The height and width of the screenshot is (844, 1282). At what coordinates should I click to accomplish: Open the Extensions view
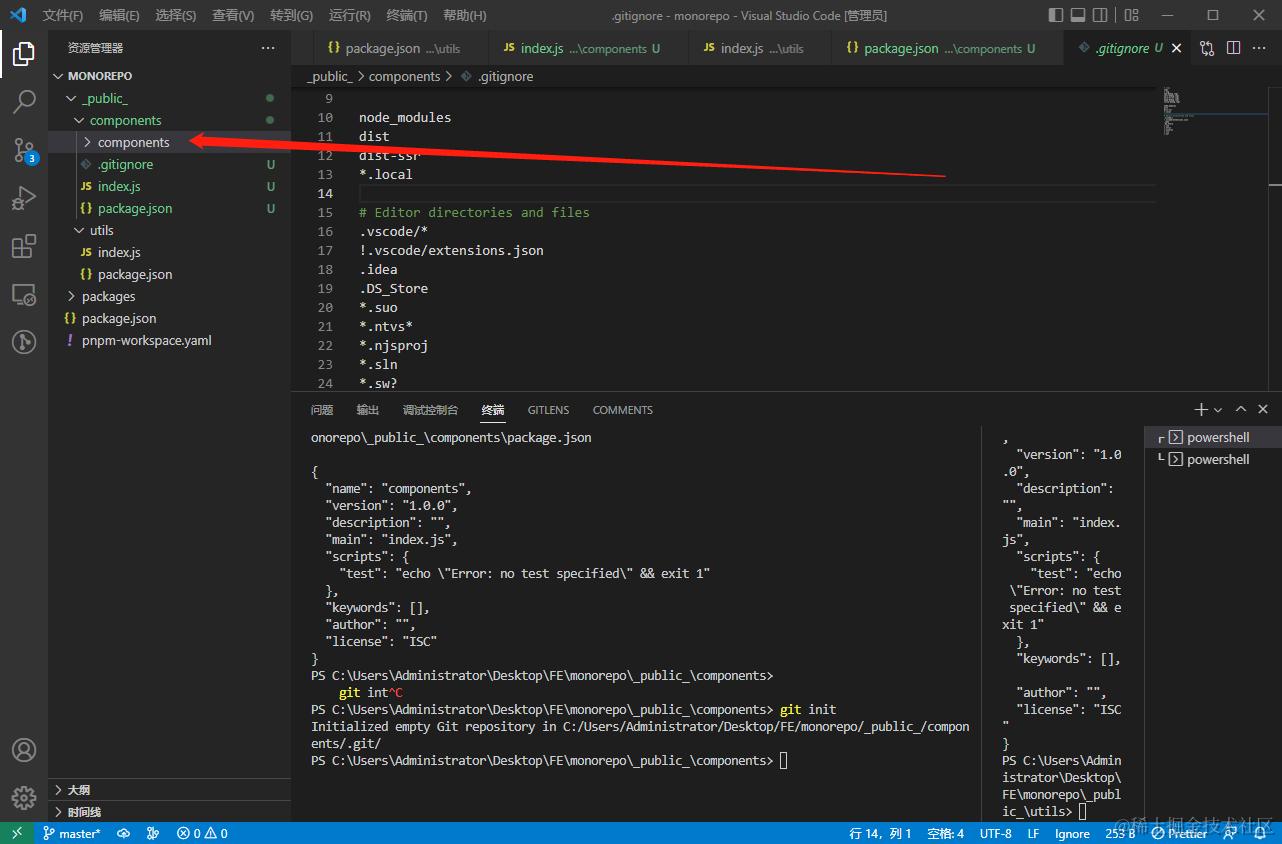[24, 246]
